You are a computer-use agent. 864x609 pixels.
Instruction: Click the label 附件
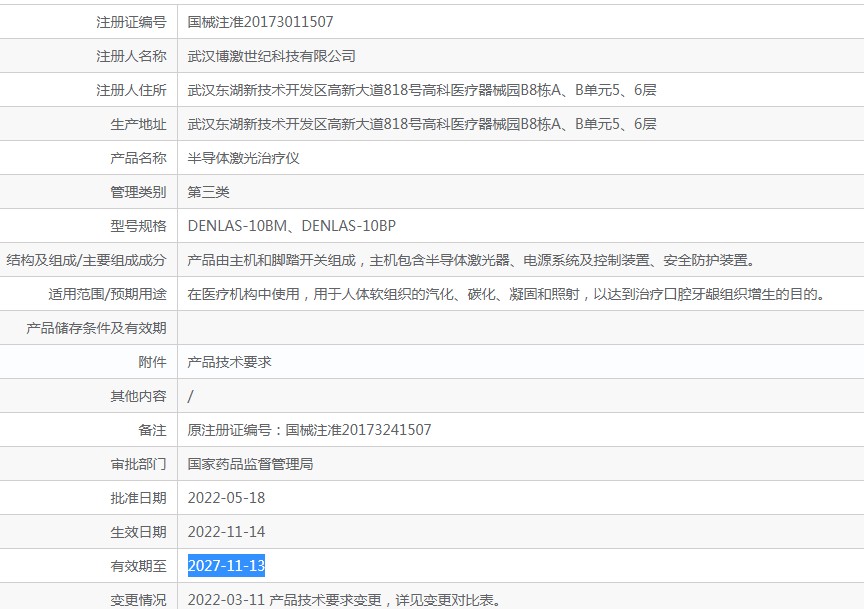click(152, 362)
